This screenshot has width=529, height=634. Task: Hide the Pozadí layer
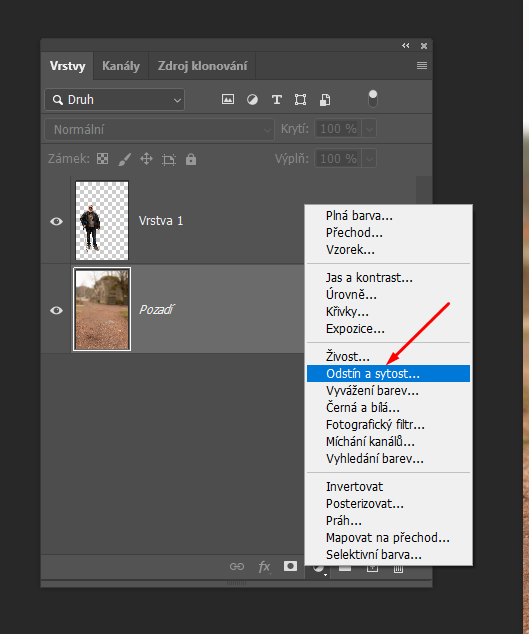click(56, 310)
